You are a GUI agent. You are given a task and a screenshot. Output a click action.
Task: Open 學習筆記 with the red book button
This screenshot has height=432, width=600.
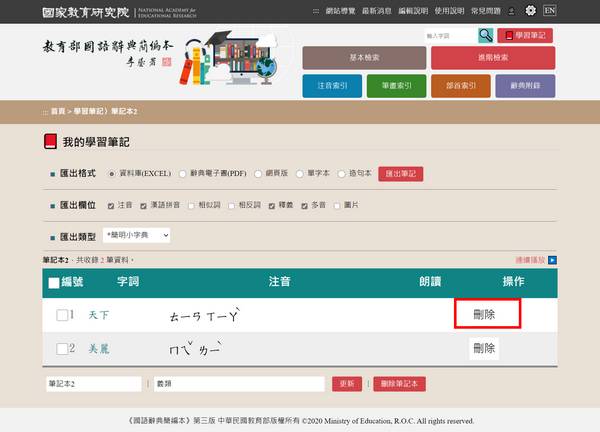pyautogui.click(x=525, y=36)
